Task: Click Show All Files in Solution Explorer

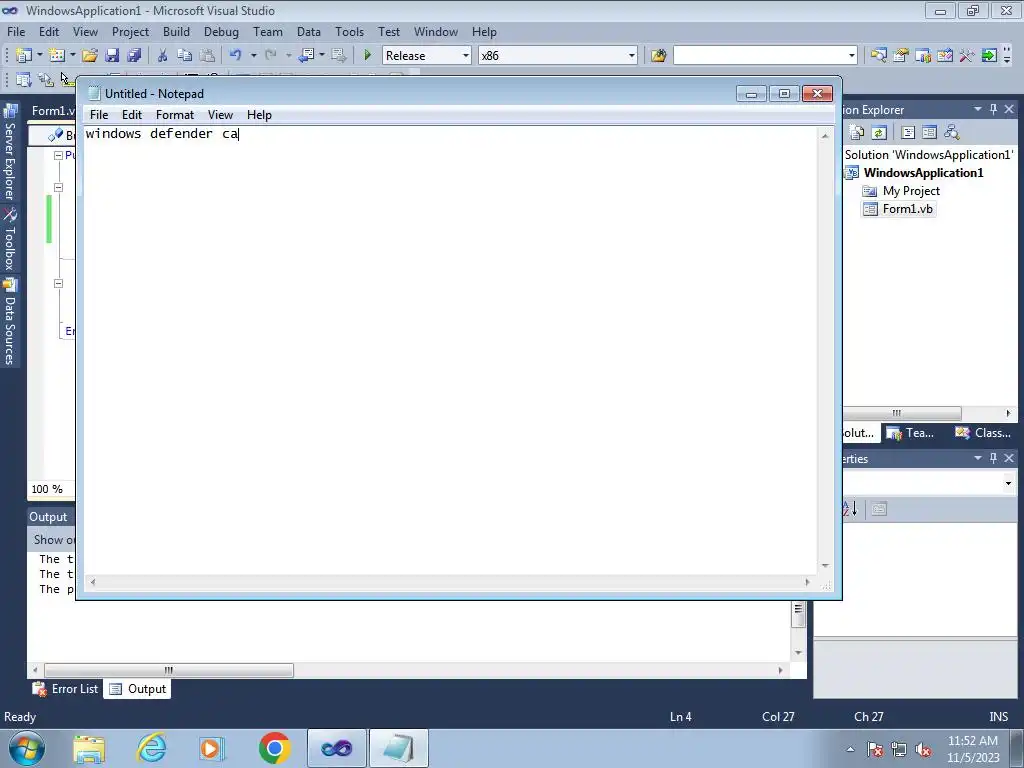Action: (857, 133)
